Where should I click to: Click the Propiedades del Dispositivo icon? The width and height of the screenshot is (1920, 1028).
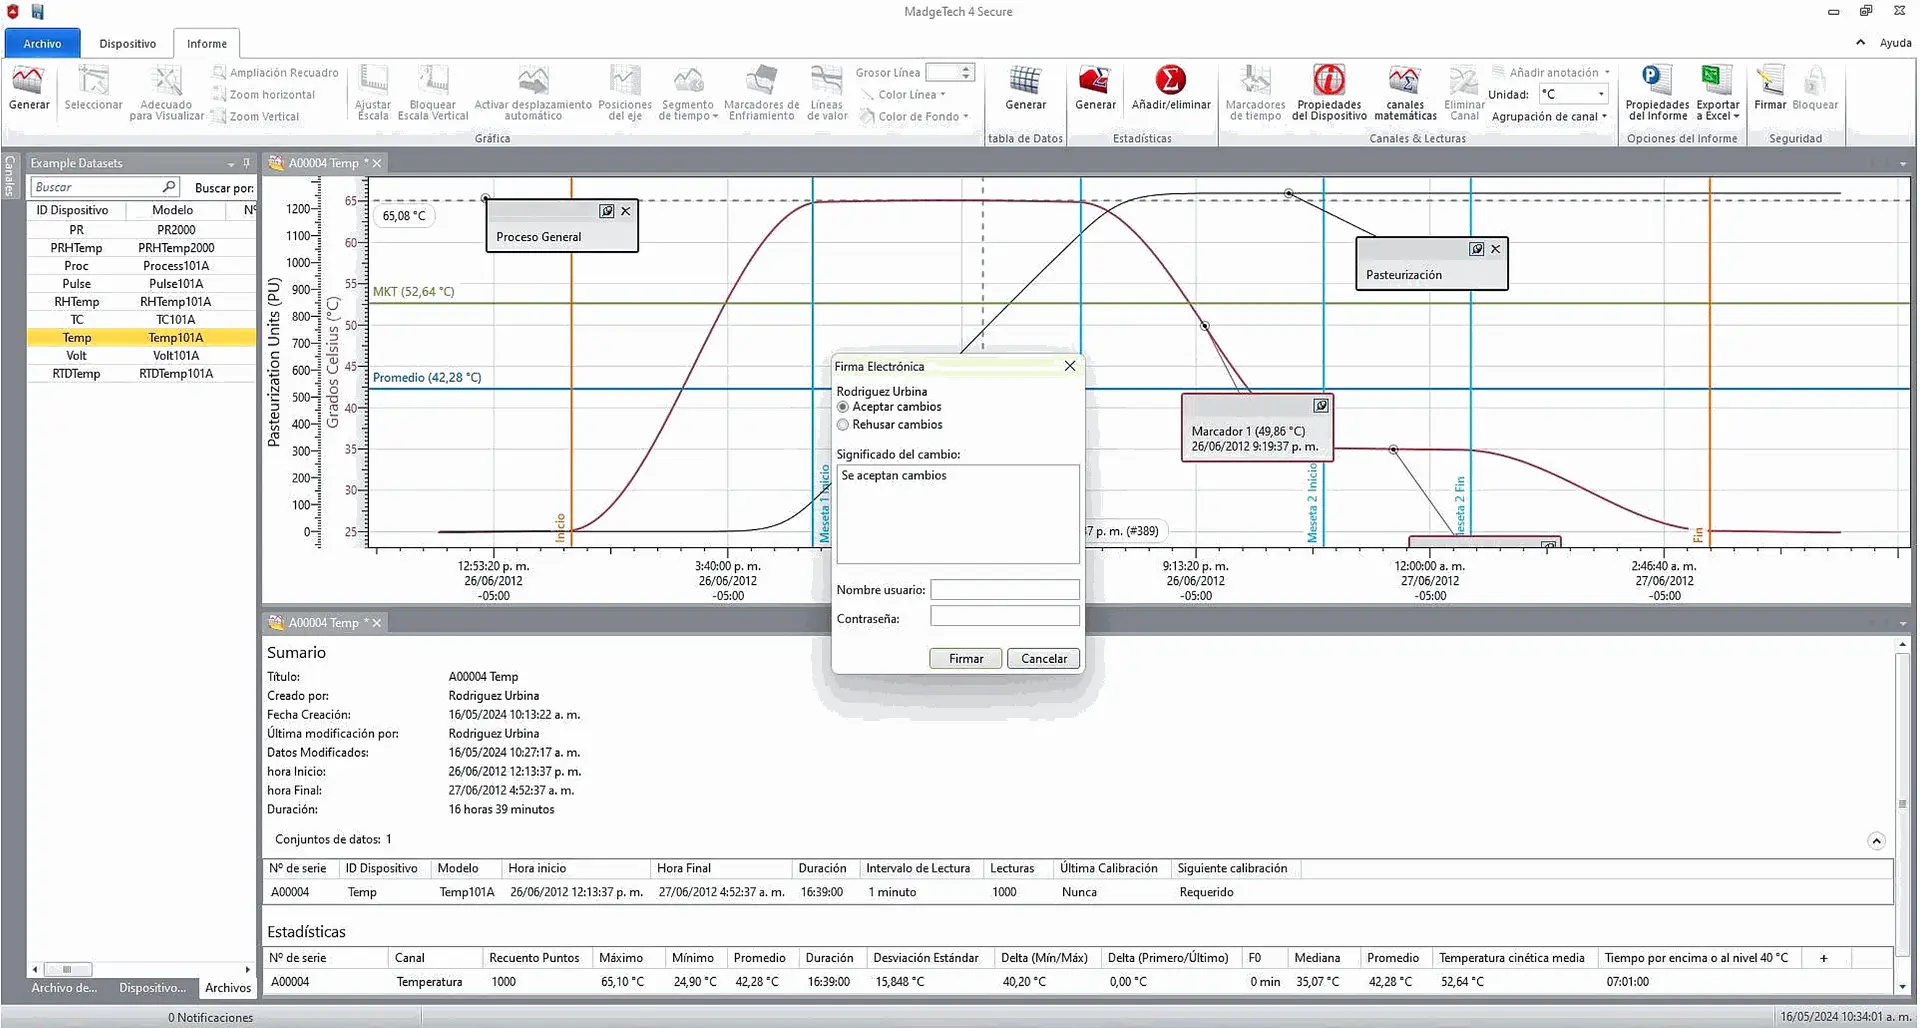tap(1328, 88)
